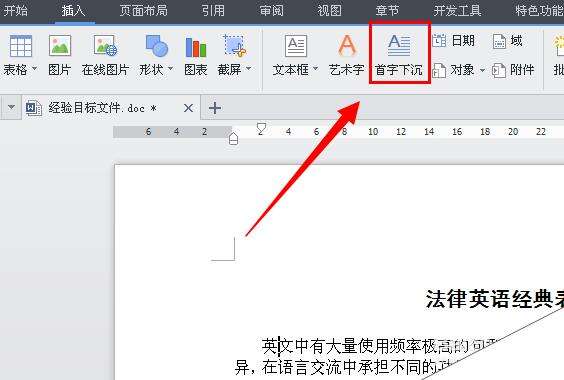The image size is (564, 380).
Task: Select the 插入 ribbon tab
Action: click(73, 10)
